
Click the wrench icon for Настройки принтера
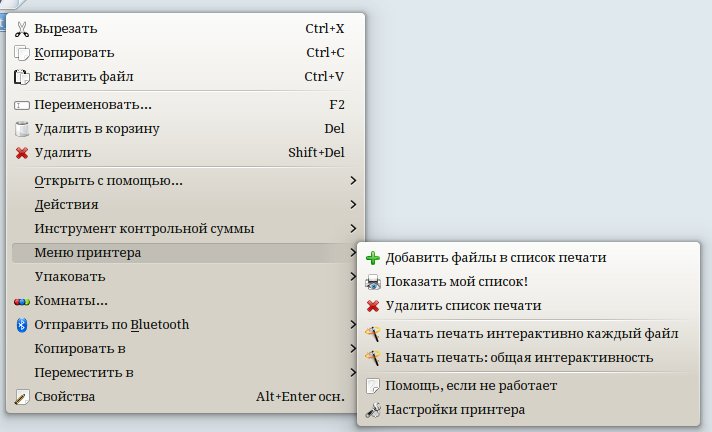click(373, 410)
